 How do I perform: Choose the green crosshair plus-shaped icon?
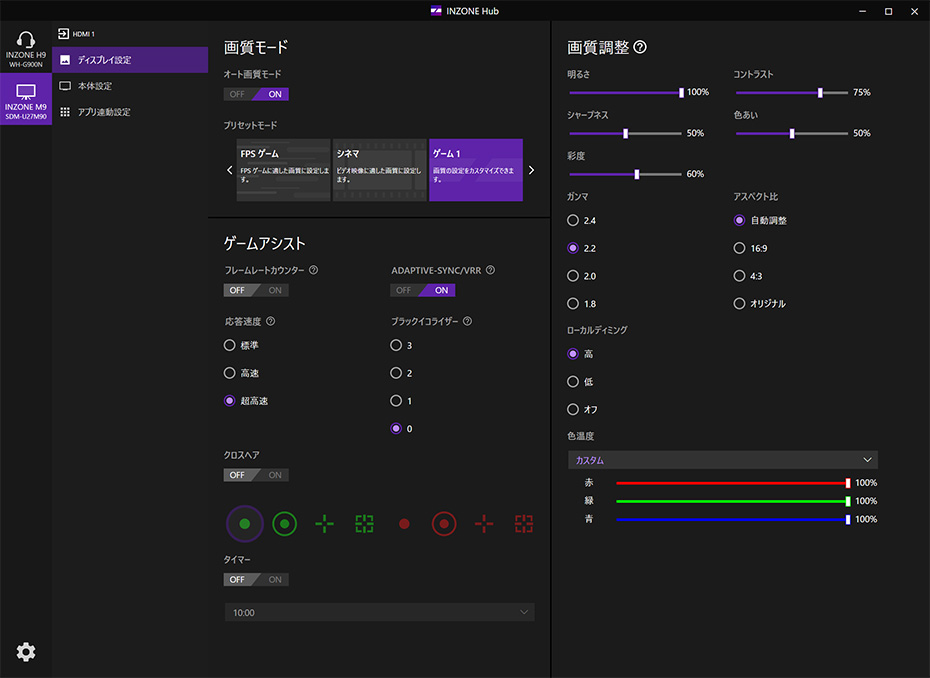click(x=324, y=523)
